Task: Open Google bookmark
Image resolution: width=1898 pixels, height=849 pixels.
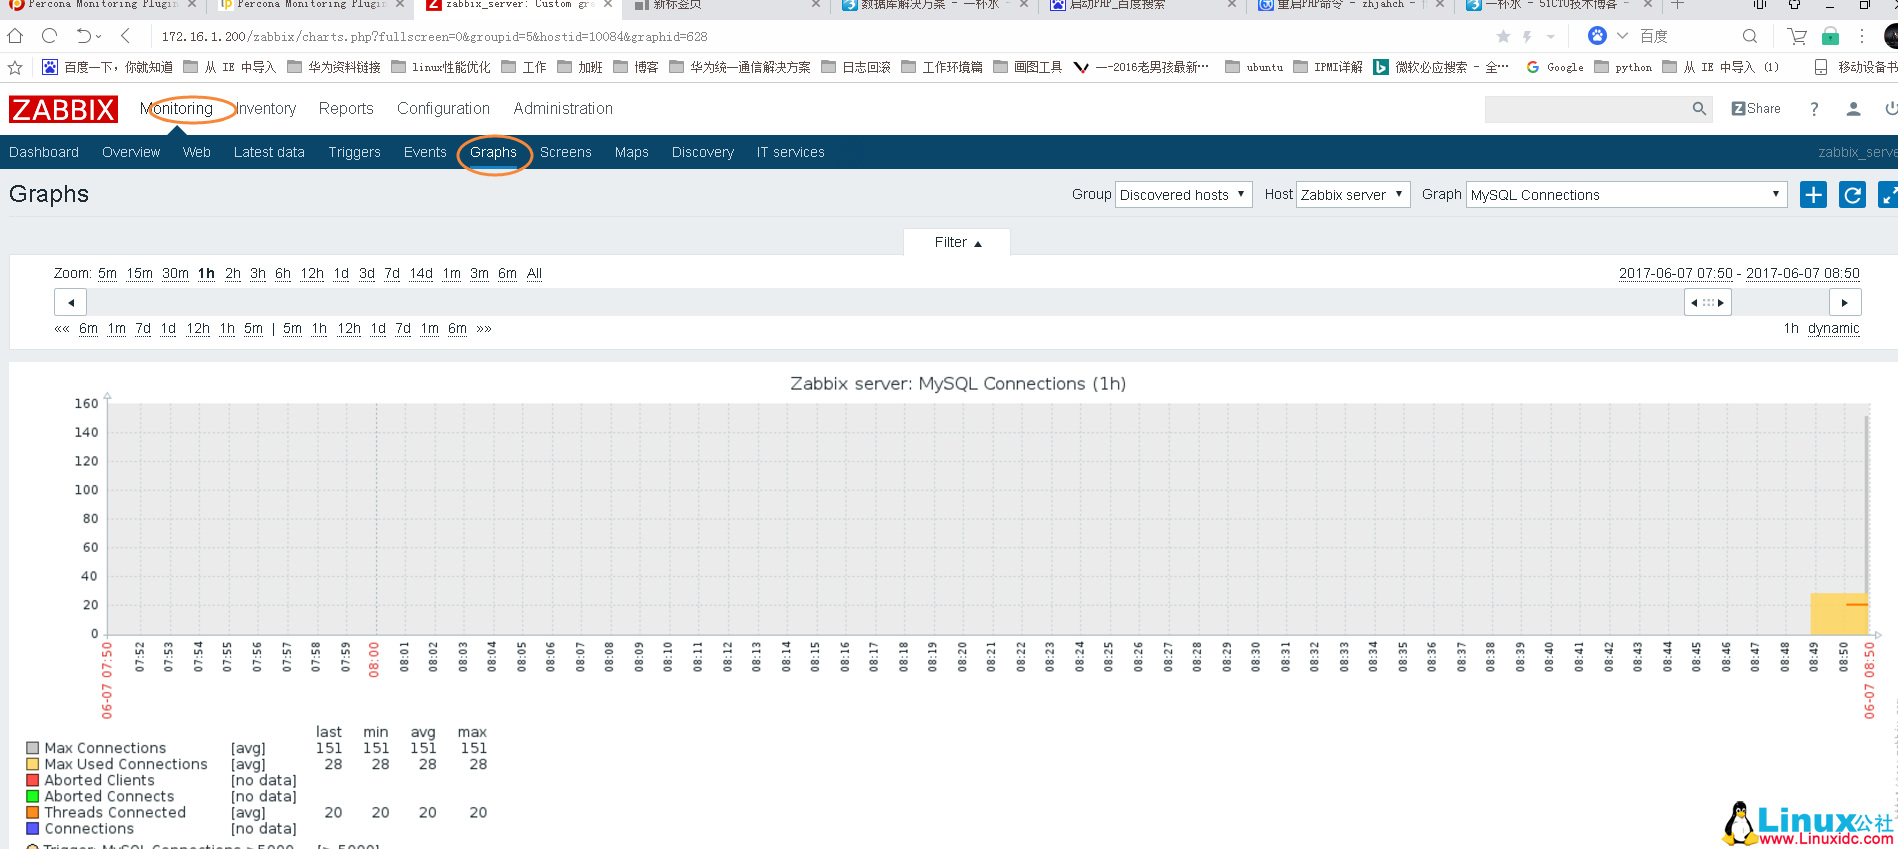Action: 1555,67
